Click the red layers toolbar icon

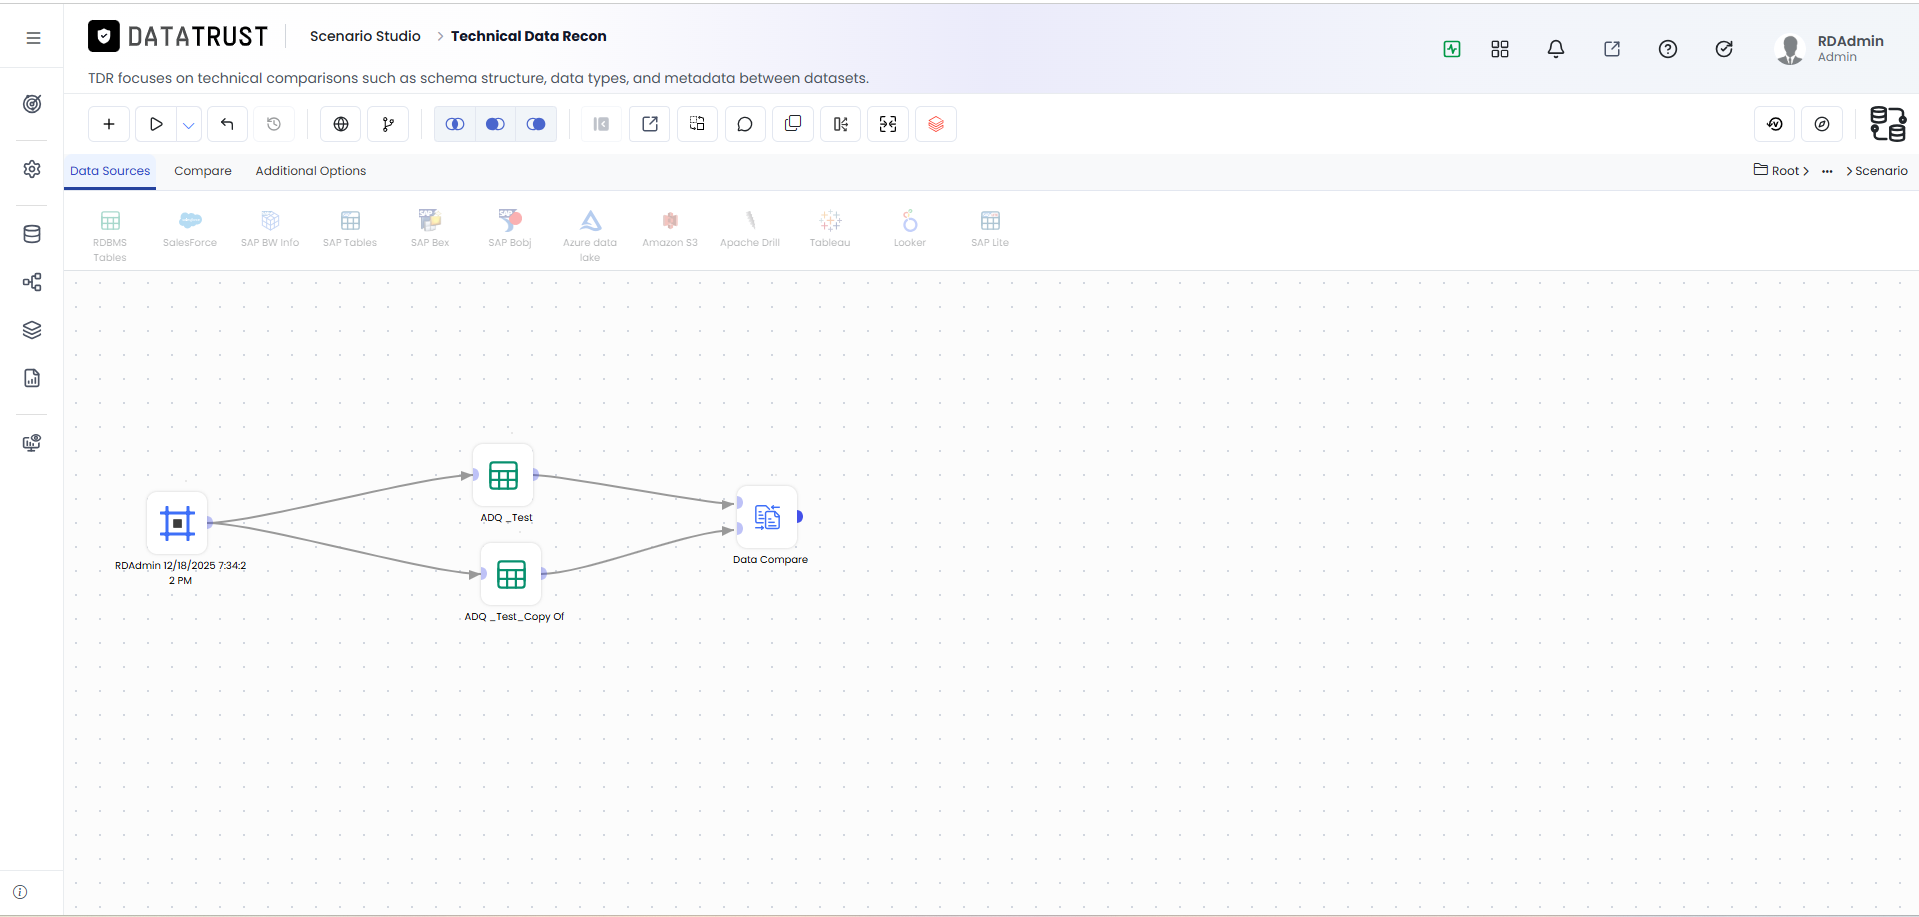click(x=936, y=124)
